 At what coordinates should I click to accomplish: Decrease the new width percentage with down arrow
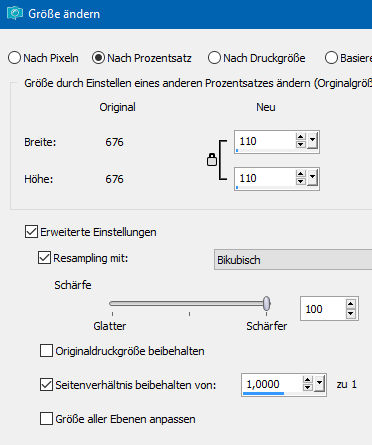point(300,145)
